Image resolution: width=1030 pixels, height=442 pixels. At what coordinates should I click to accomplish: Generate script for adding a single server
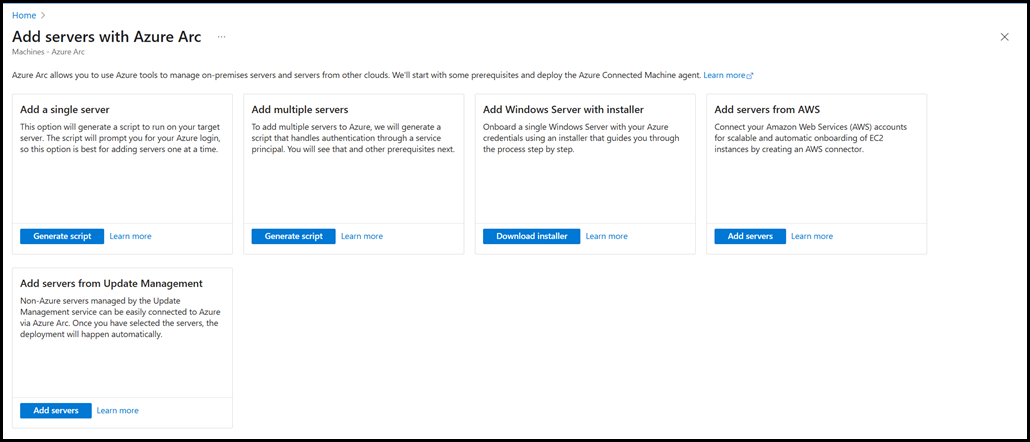tap(62, 236)
